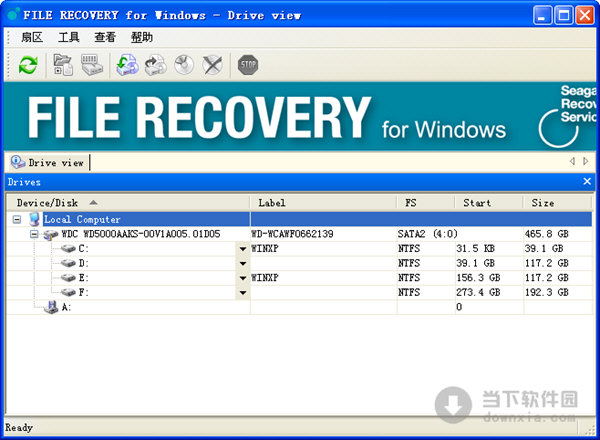Click the 39.1 GB size value in C: row
600x440 pixels.
[544, 248]
